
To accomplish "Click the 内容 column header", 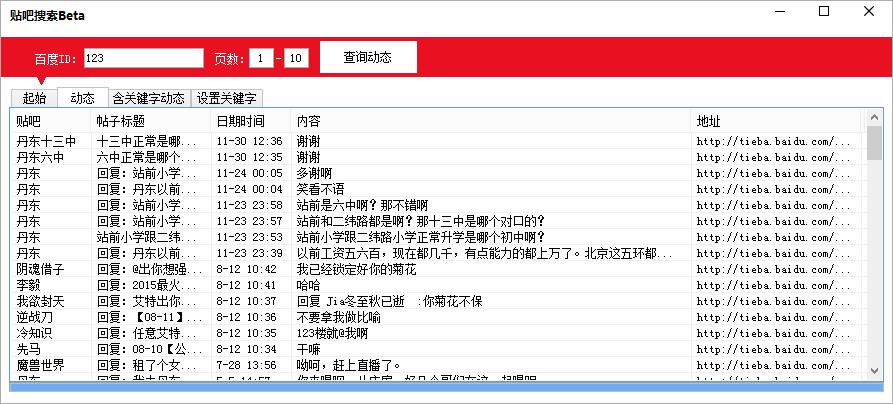I will pyautogui.click(x=490, y=120).
